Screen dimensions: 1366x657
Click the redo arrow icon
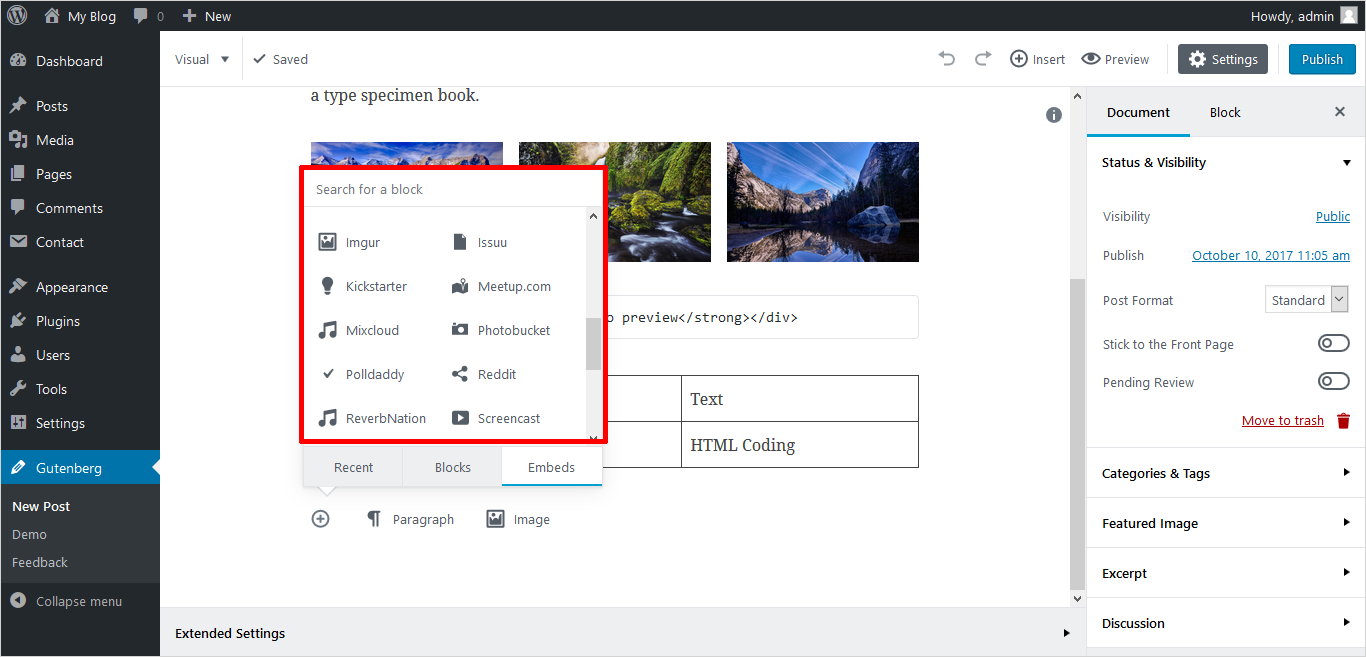click(x=983, y=59)
